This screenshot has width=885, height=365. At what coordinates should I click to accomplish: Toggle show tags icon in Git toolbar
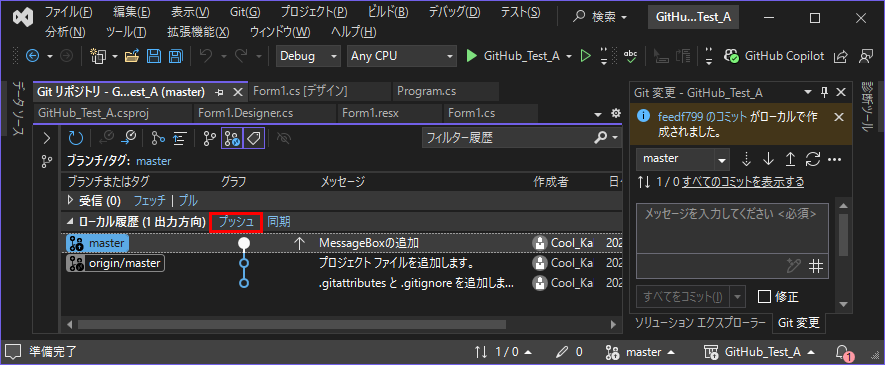(254, 137)
